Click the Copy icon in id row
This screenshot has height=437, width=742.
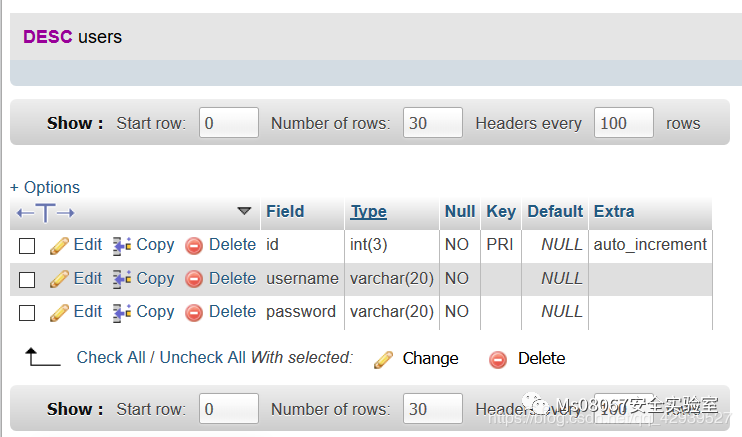tap(122, 245)
